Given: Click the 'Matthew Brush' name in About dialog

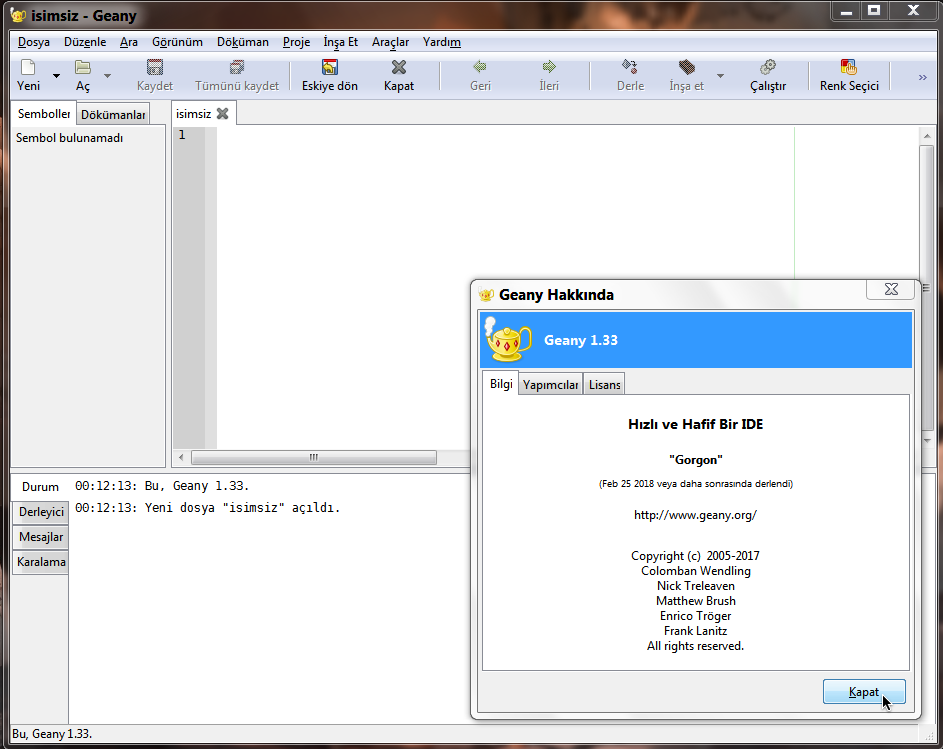Looking at the screenshot, I should tap(696, 601).
